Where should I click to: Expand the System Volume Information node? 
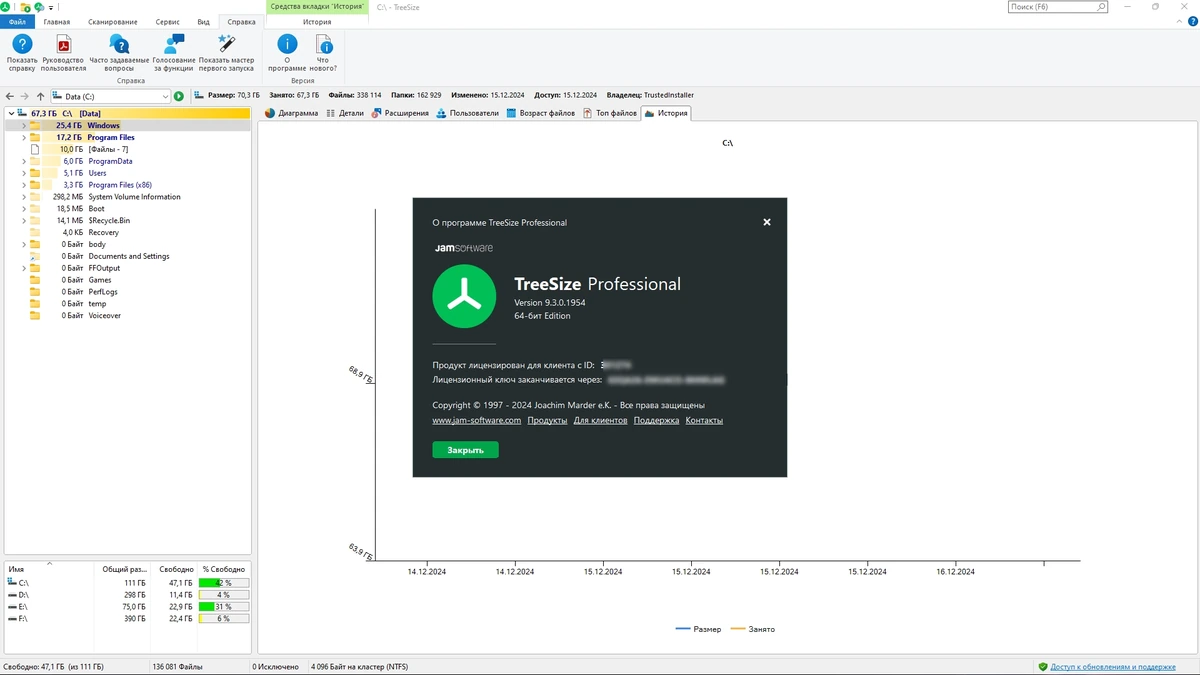(23, 197)
